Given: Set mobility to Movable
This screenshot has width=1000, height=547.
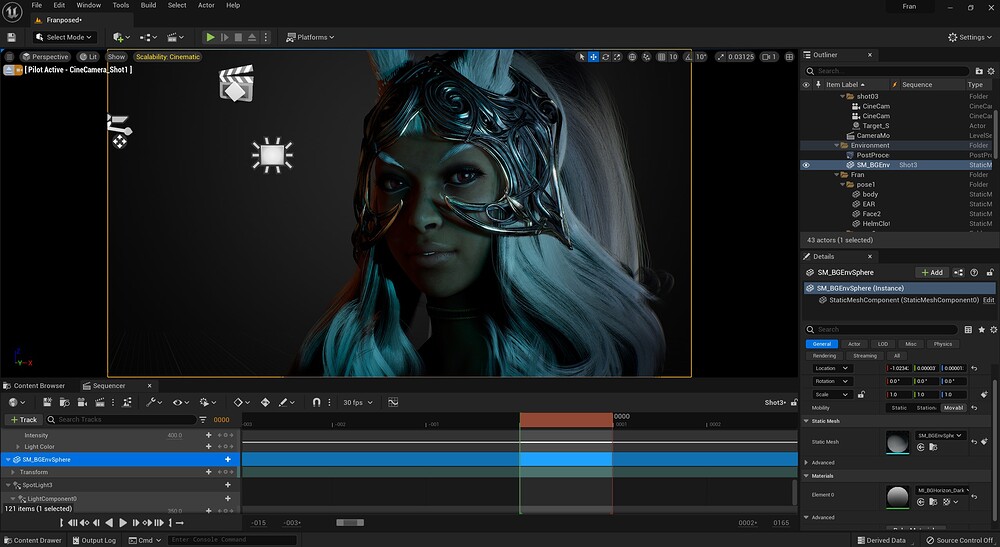Looking at the screenshot, I should [x=953, y=408].
